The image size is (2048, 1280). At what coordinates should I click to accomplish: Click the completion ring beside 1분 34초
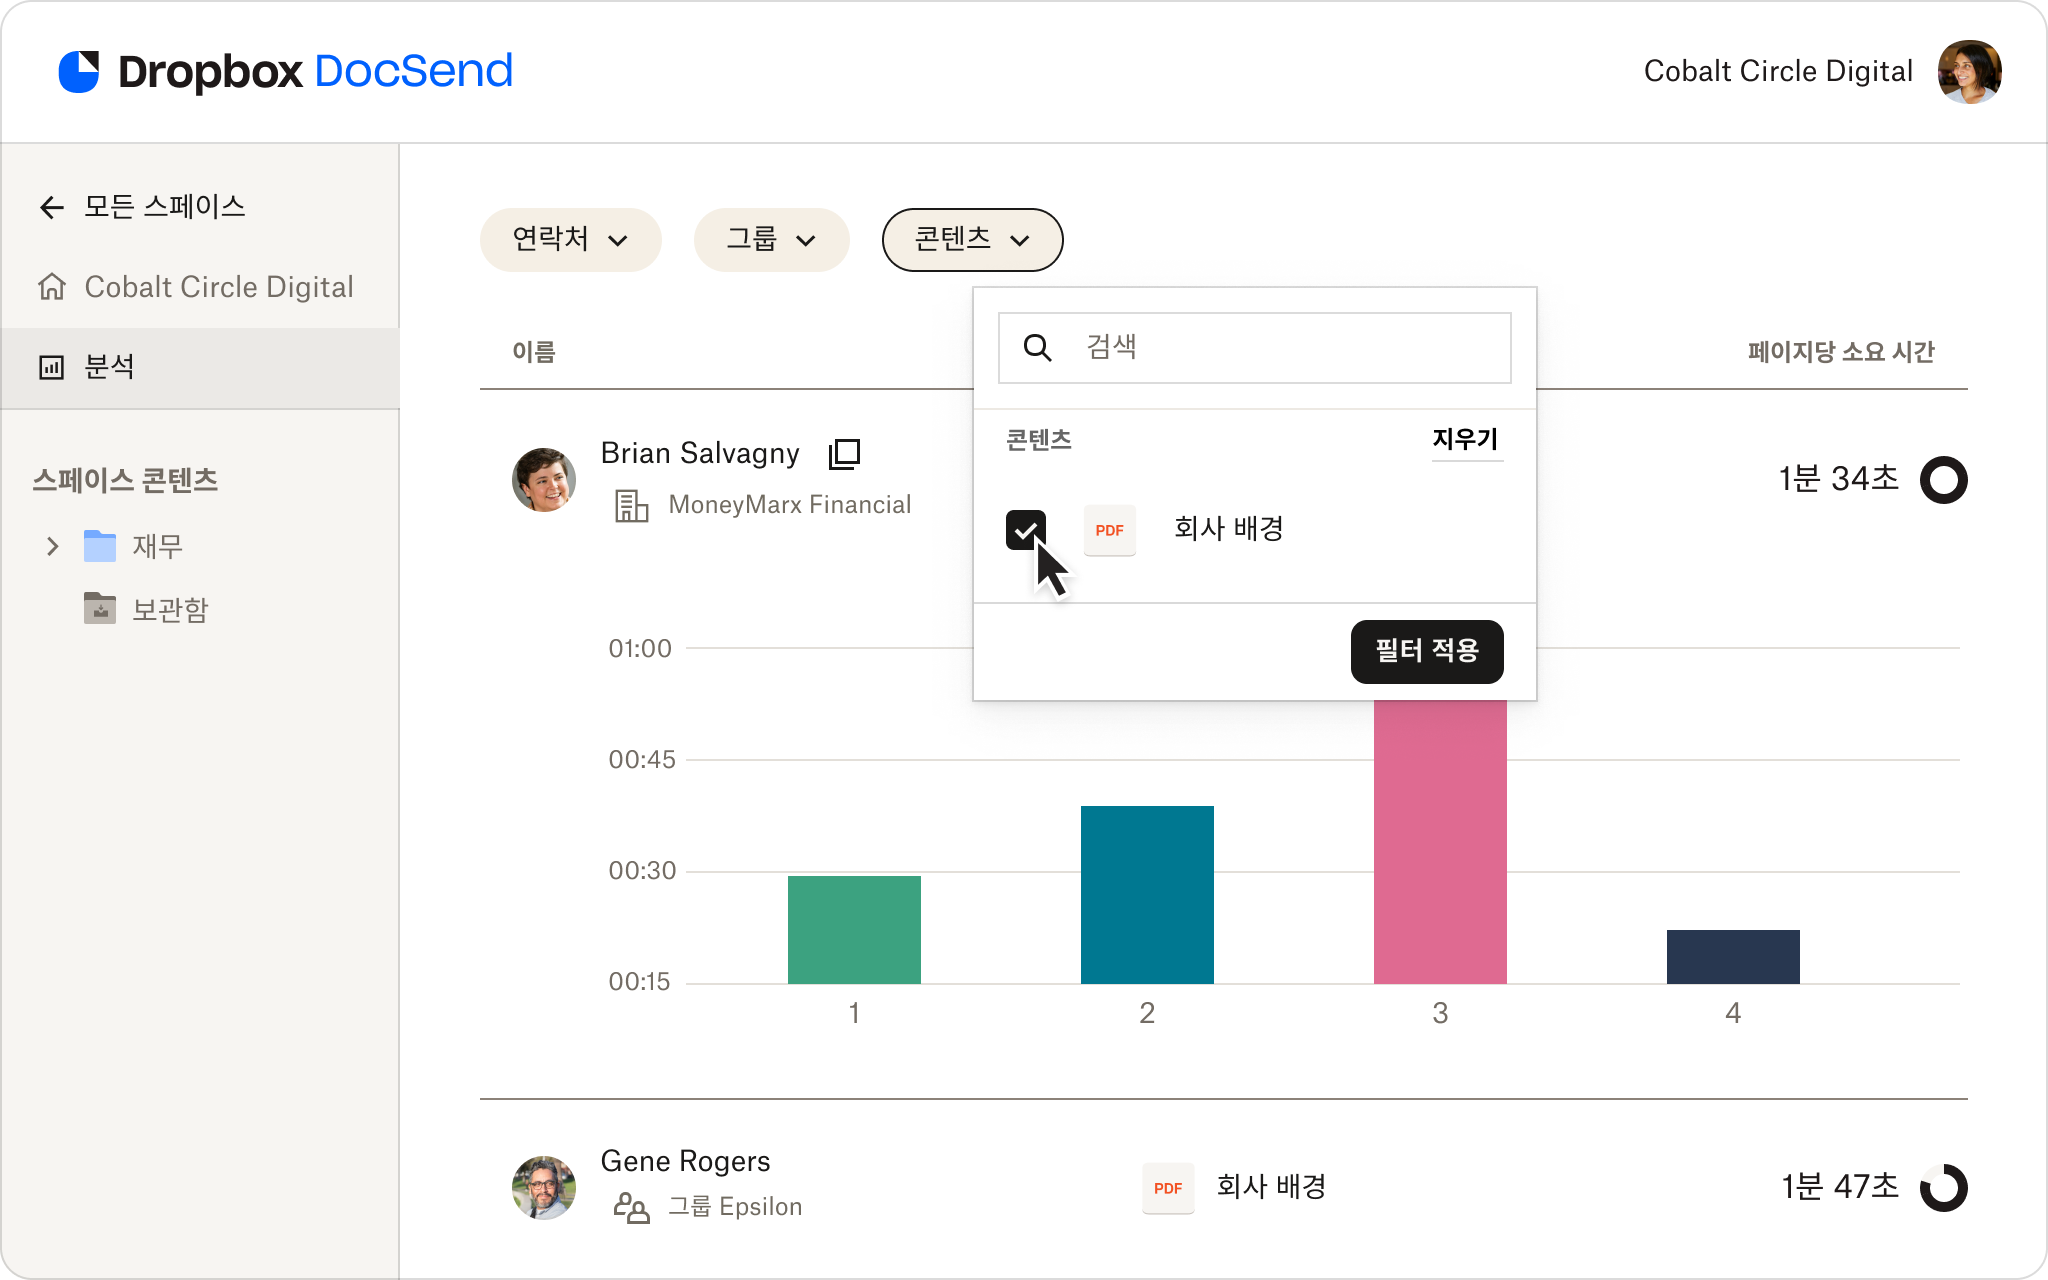(x=1944, y=480)
